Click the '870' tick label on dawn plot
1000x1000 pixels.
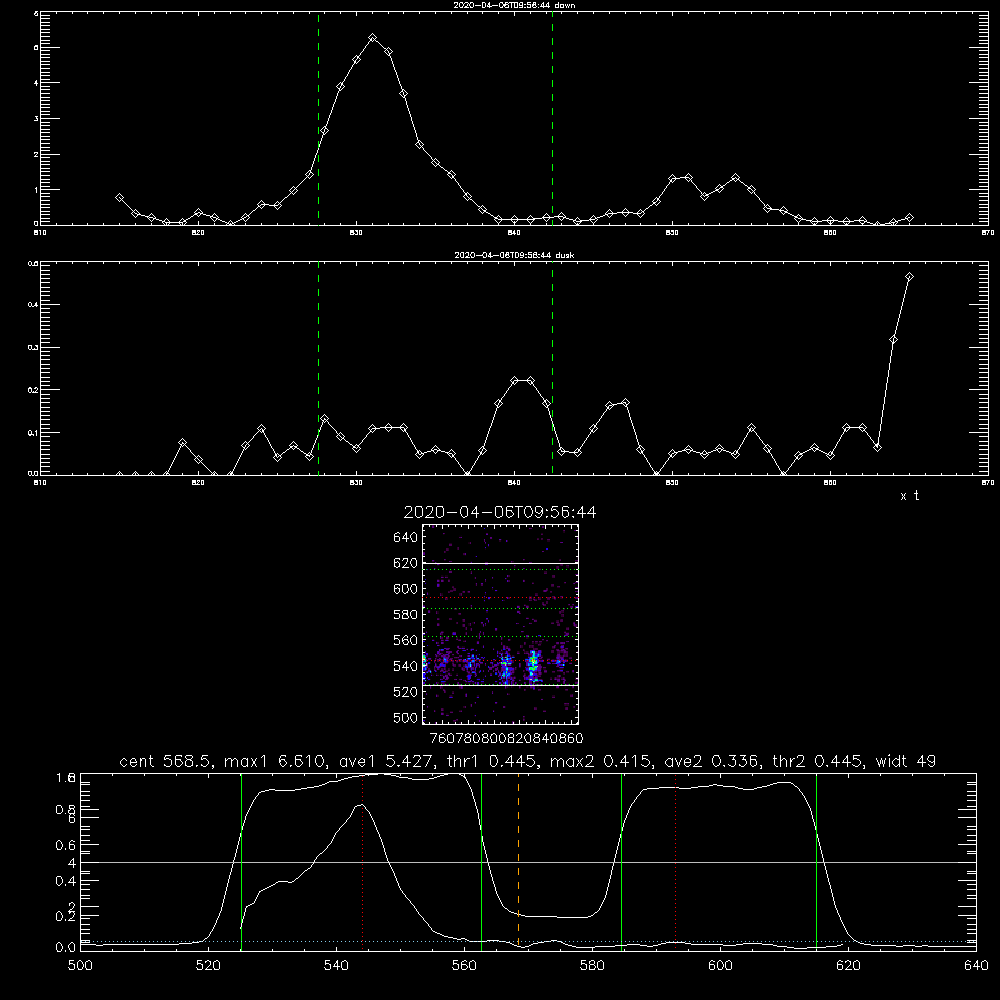[x=987, y=233]
